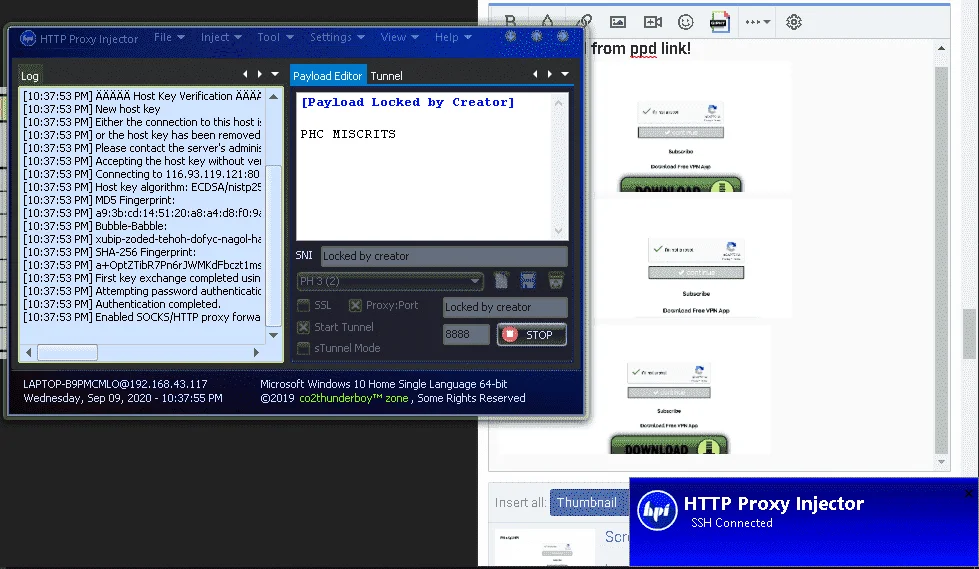Image resolution: width=979 pixels, height=569 pixels.
Task: Switch to the Tunnel tab
Action: click(386, 76)
